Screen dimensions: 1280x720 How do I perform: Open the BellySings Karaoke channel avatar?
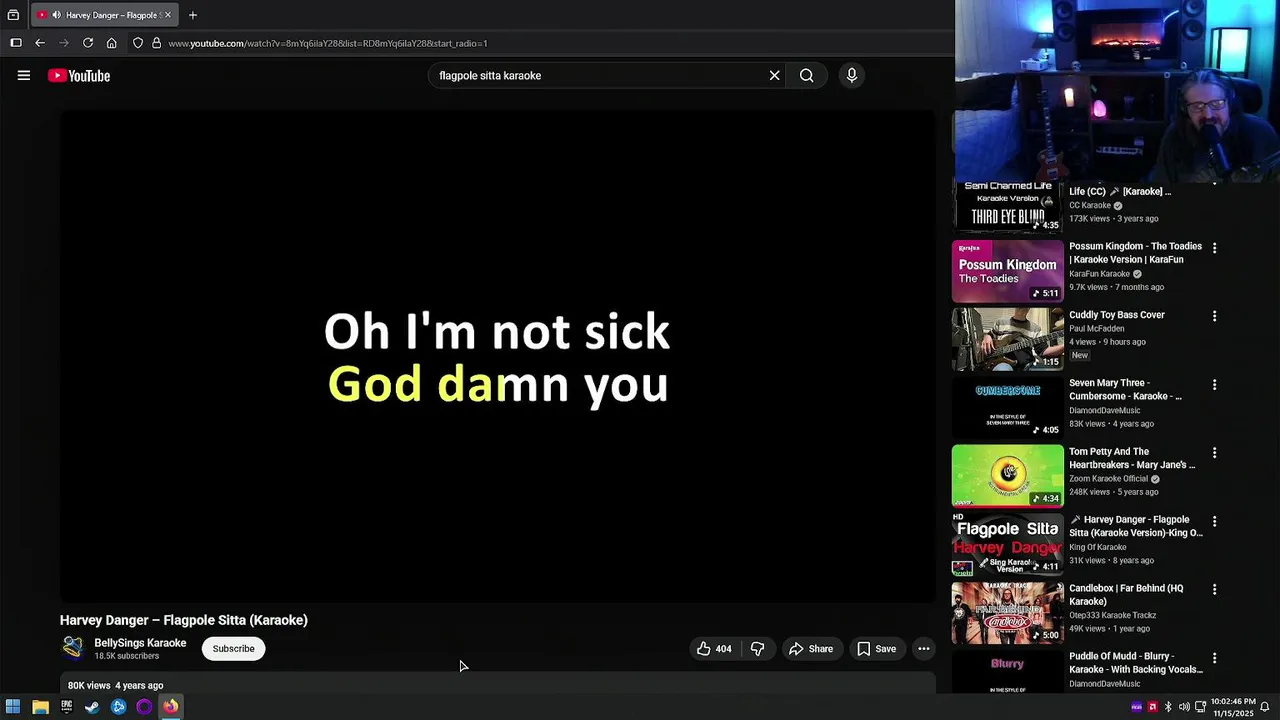point(73,648)
